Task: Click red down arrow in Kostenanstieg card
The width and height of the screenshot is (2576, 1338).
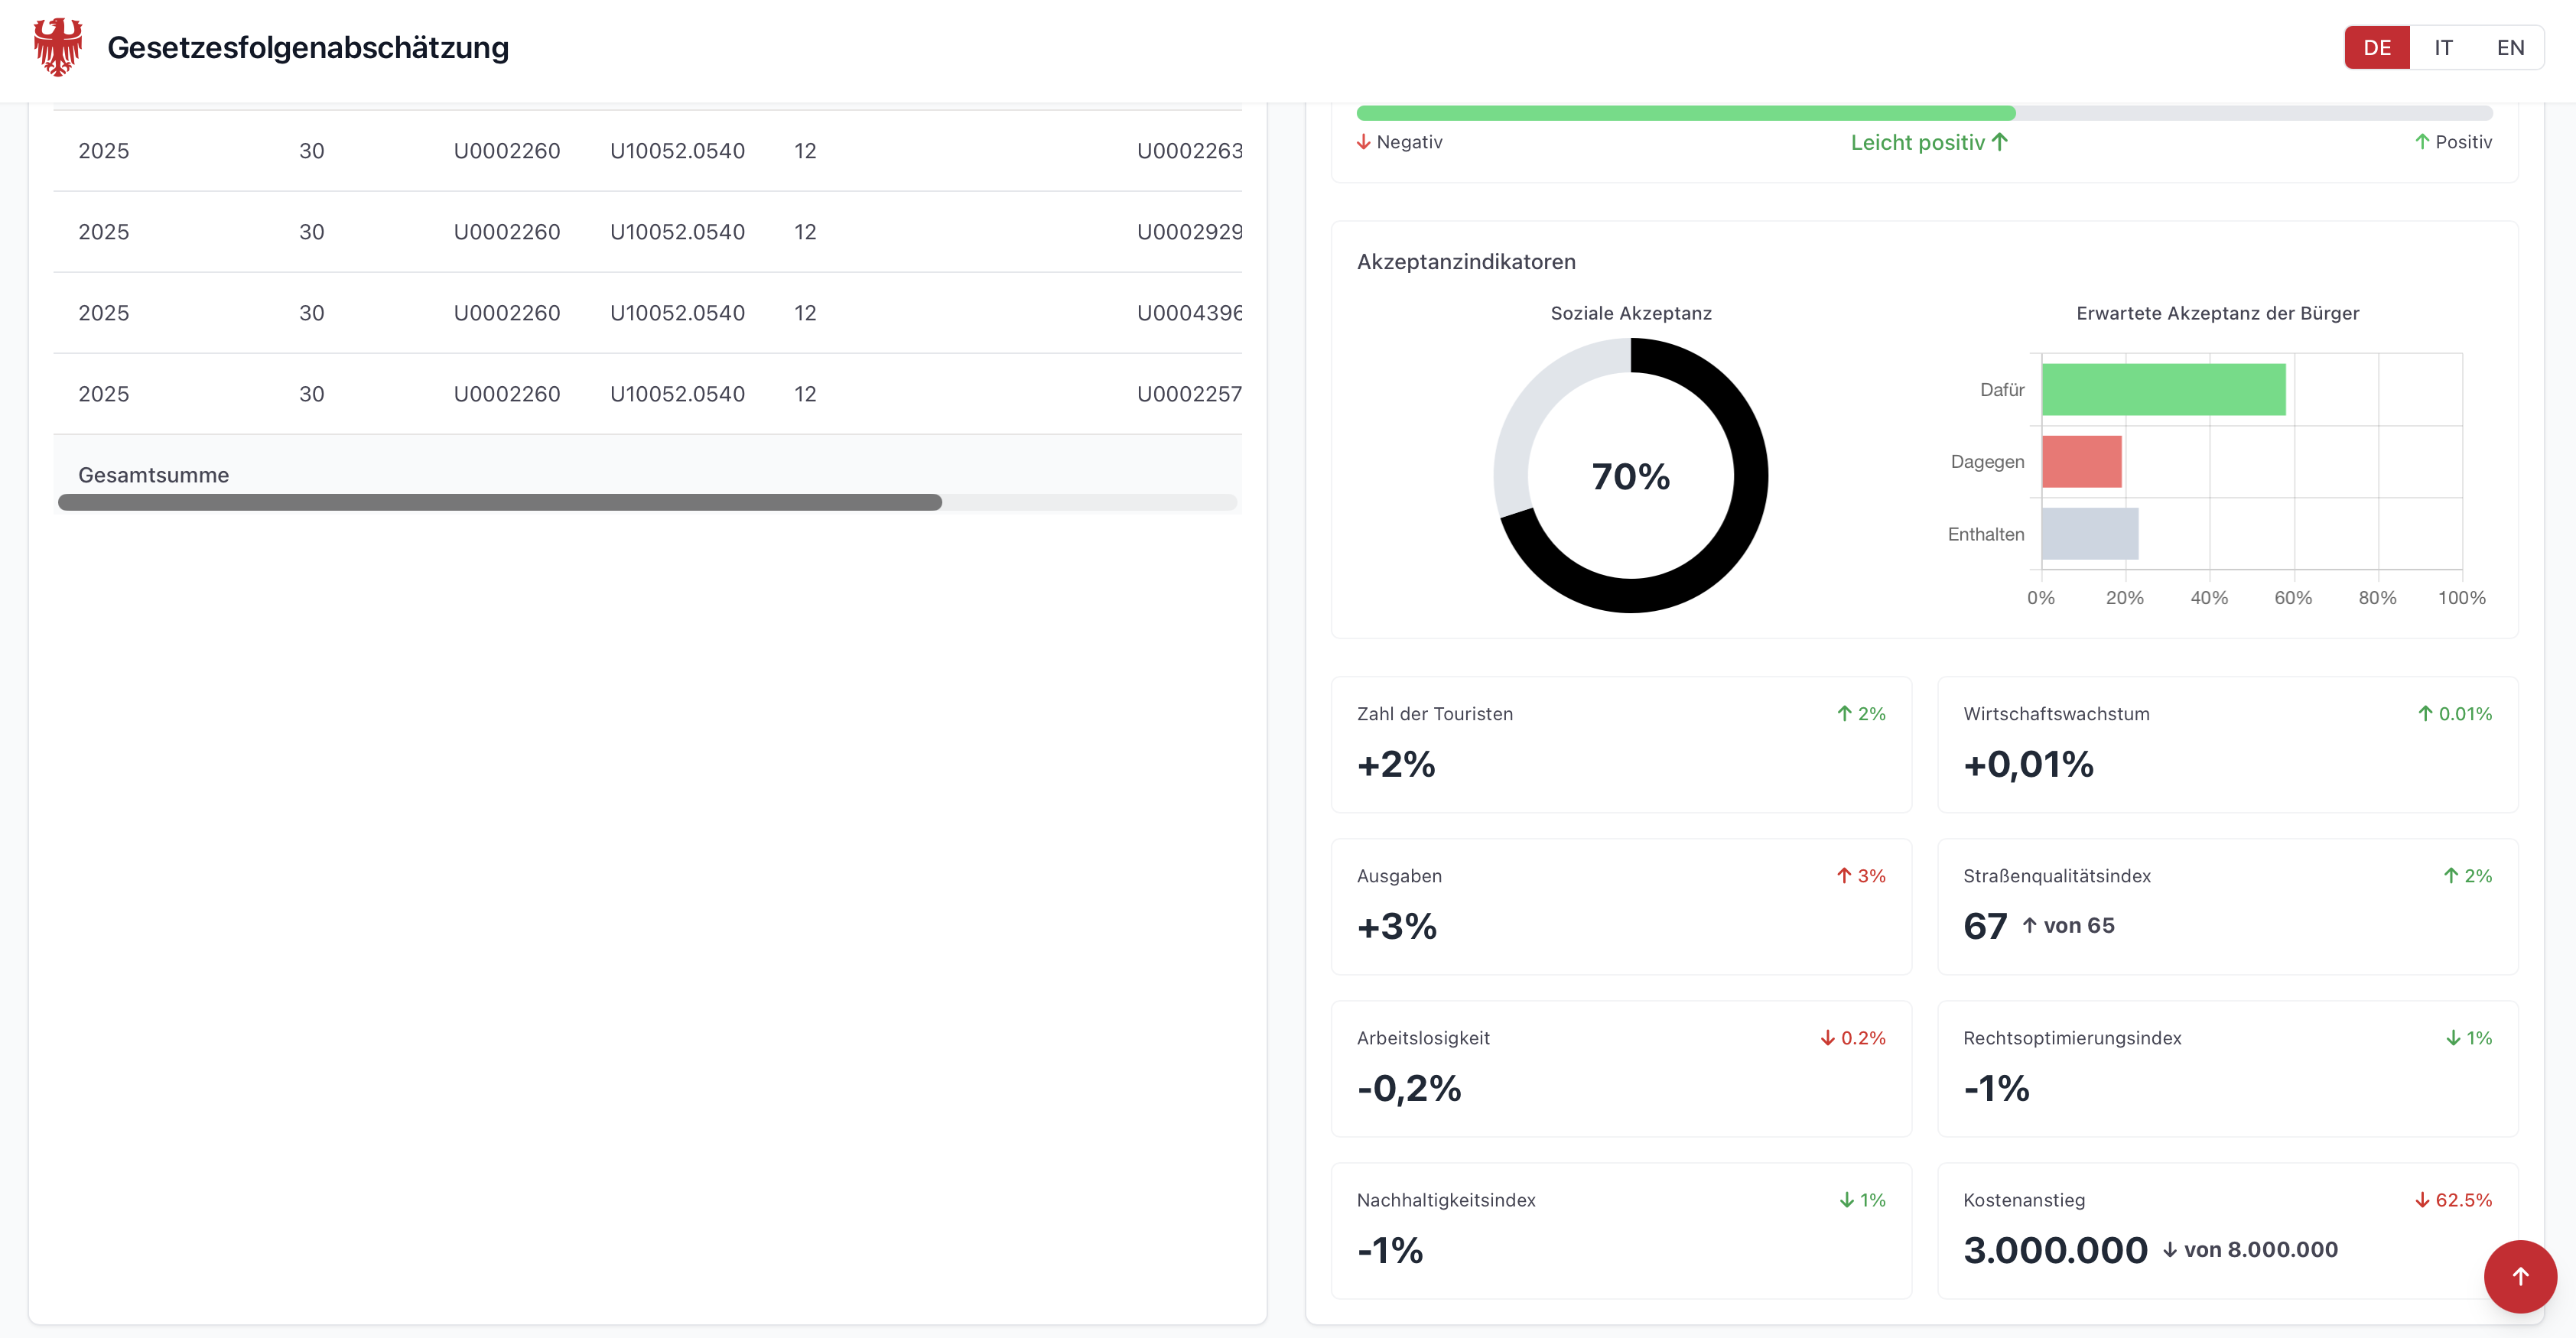Action: pyautogui.click(x=2422, y=1200)
